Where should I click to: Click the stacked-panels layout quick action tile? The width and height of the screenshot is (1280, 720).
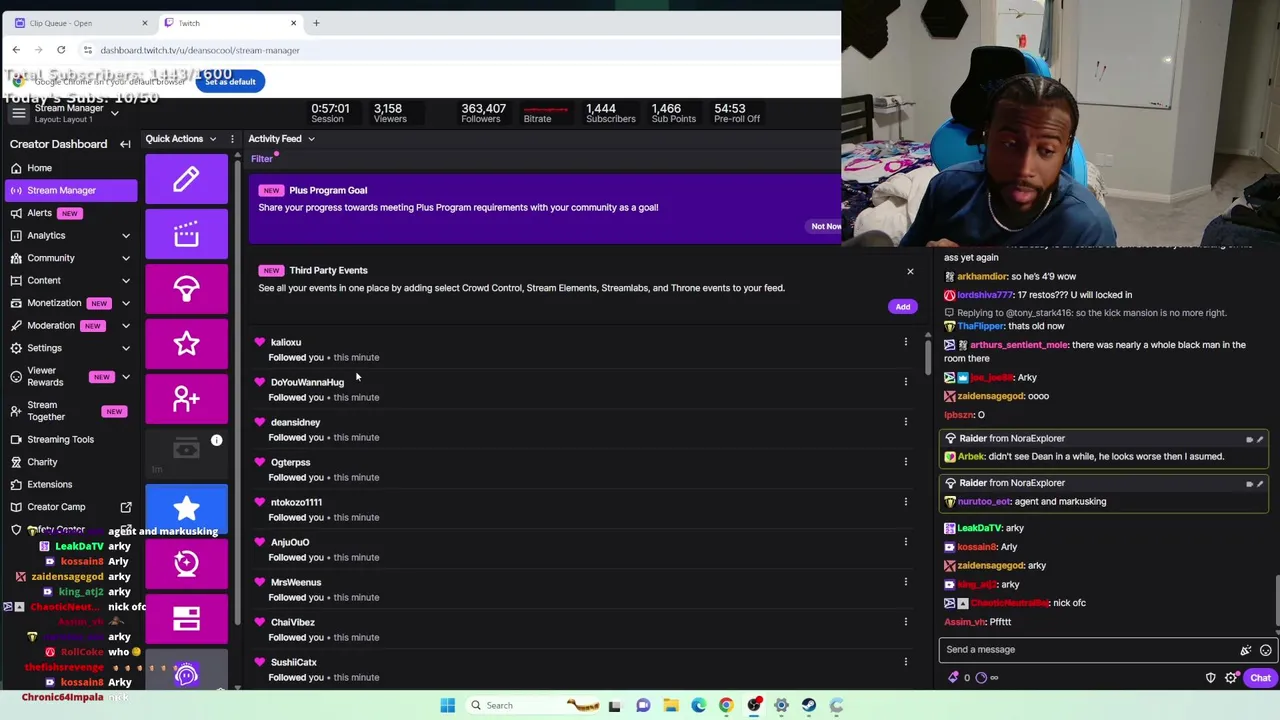pyautogui.click(x=186, y=619)
